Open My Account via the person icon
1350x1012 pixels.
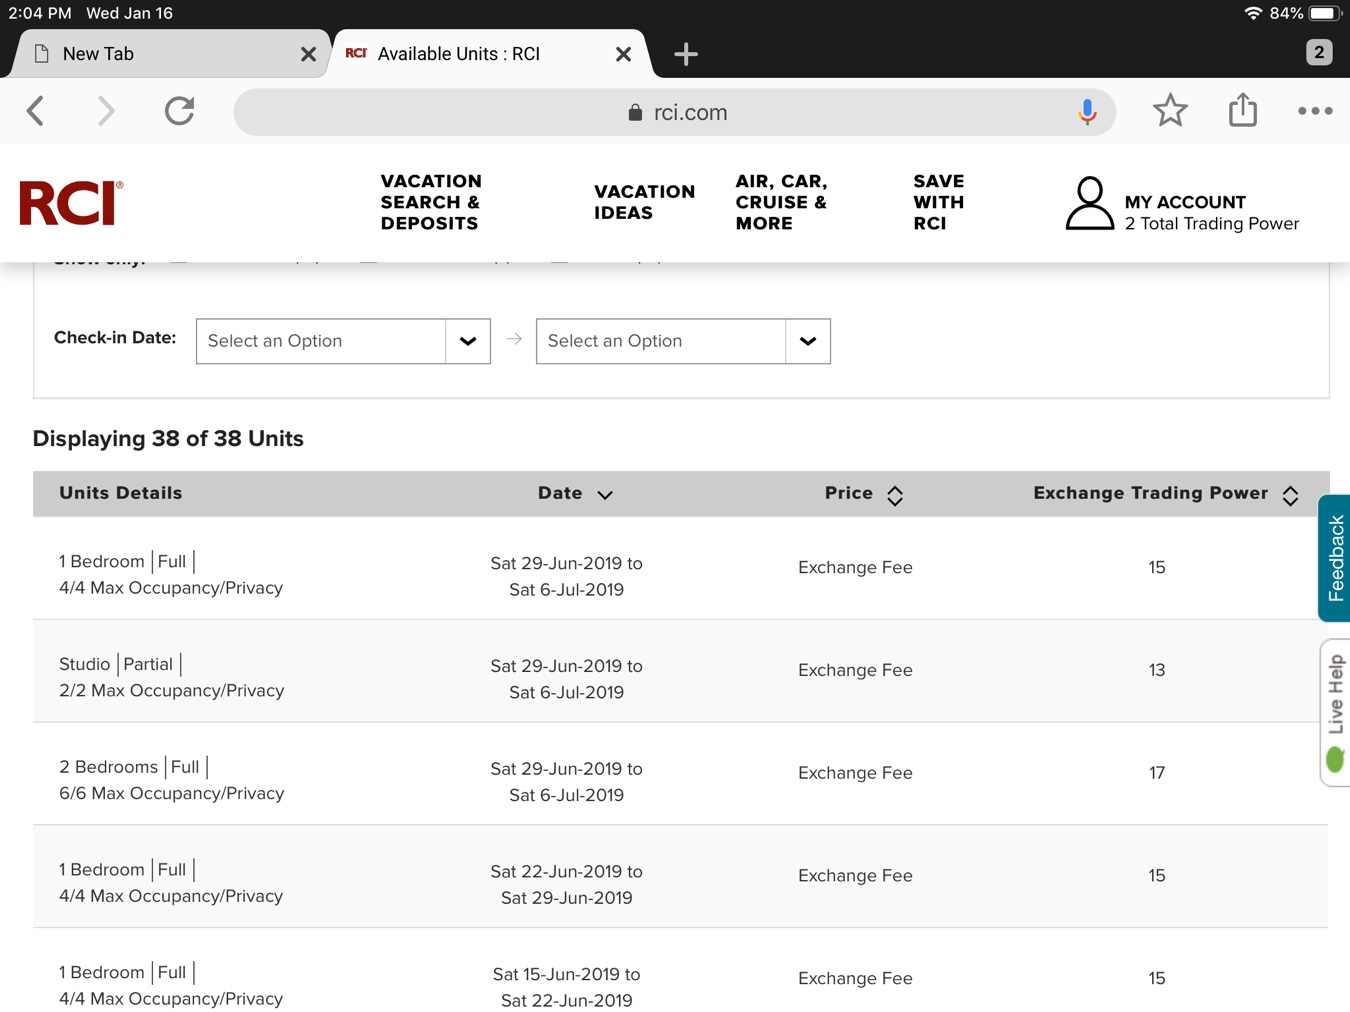click(x=1089, y=203)
